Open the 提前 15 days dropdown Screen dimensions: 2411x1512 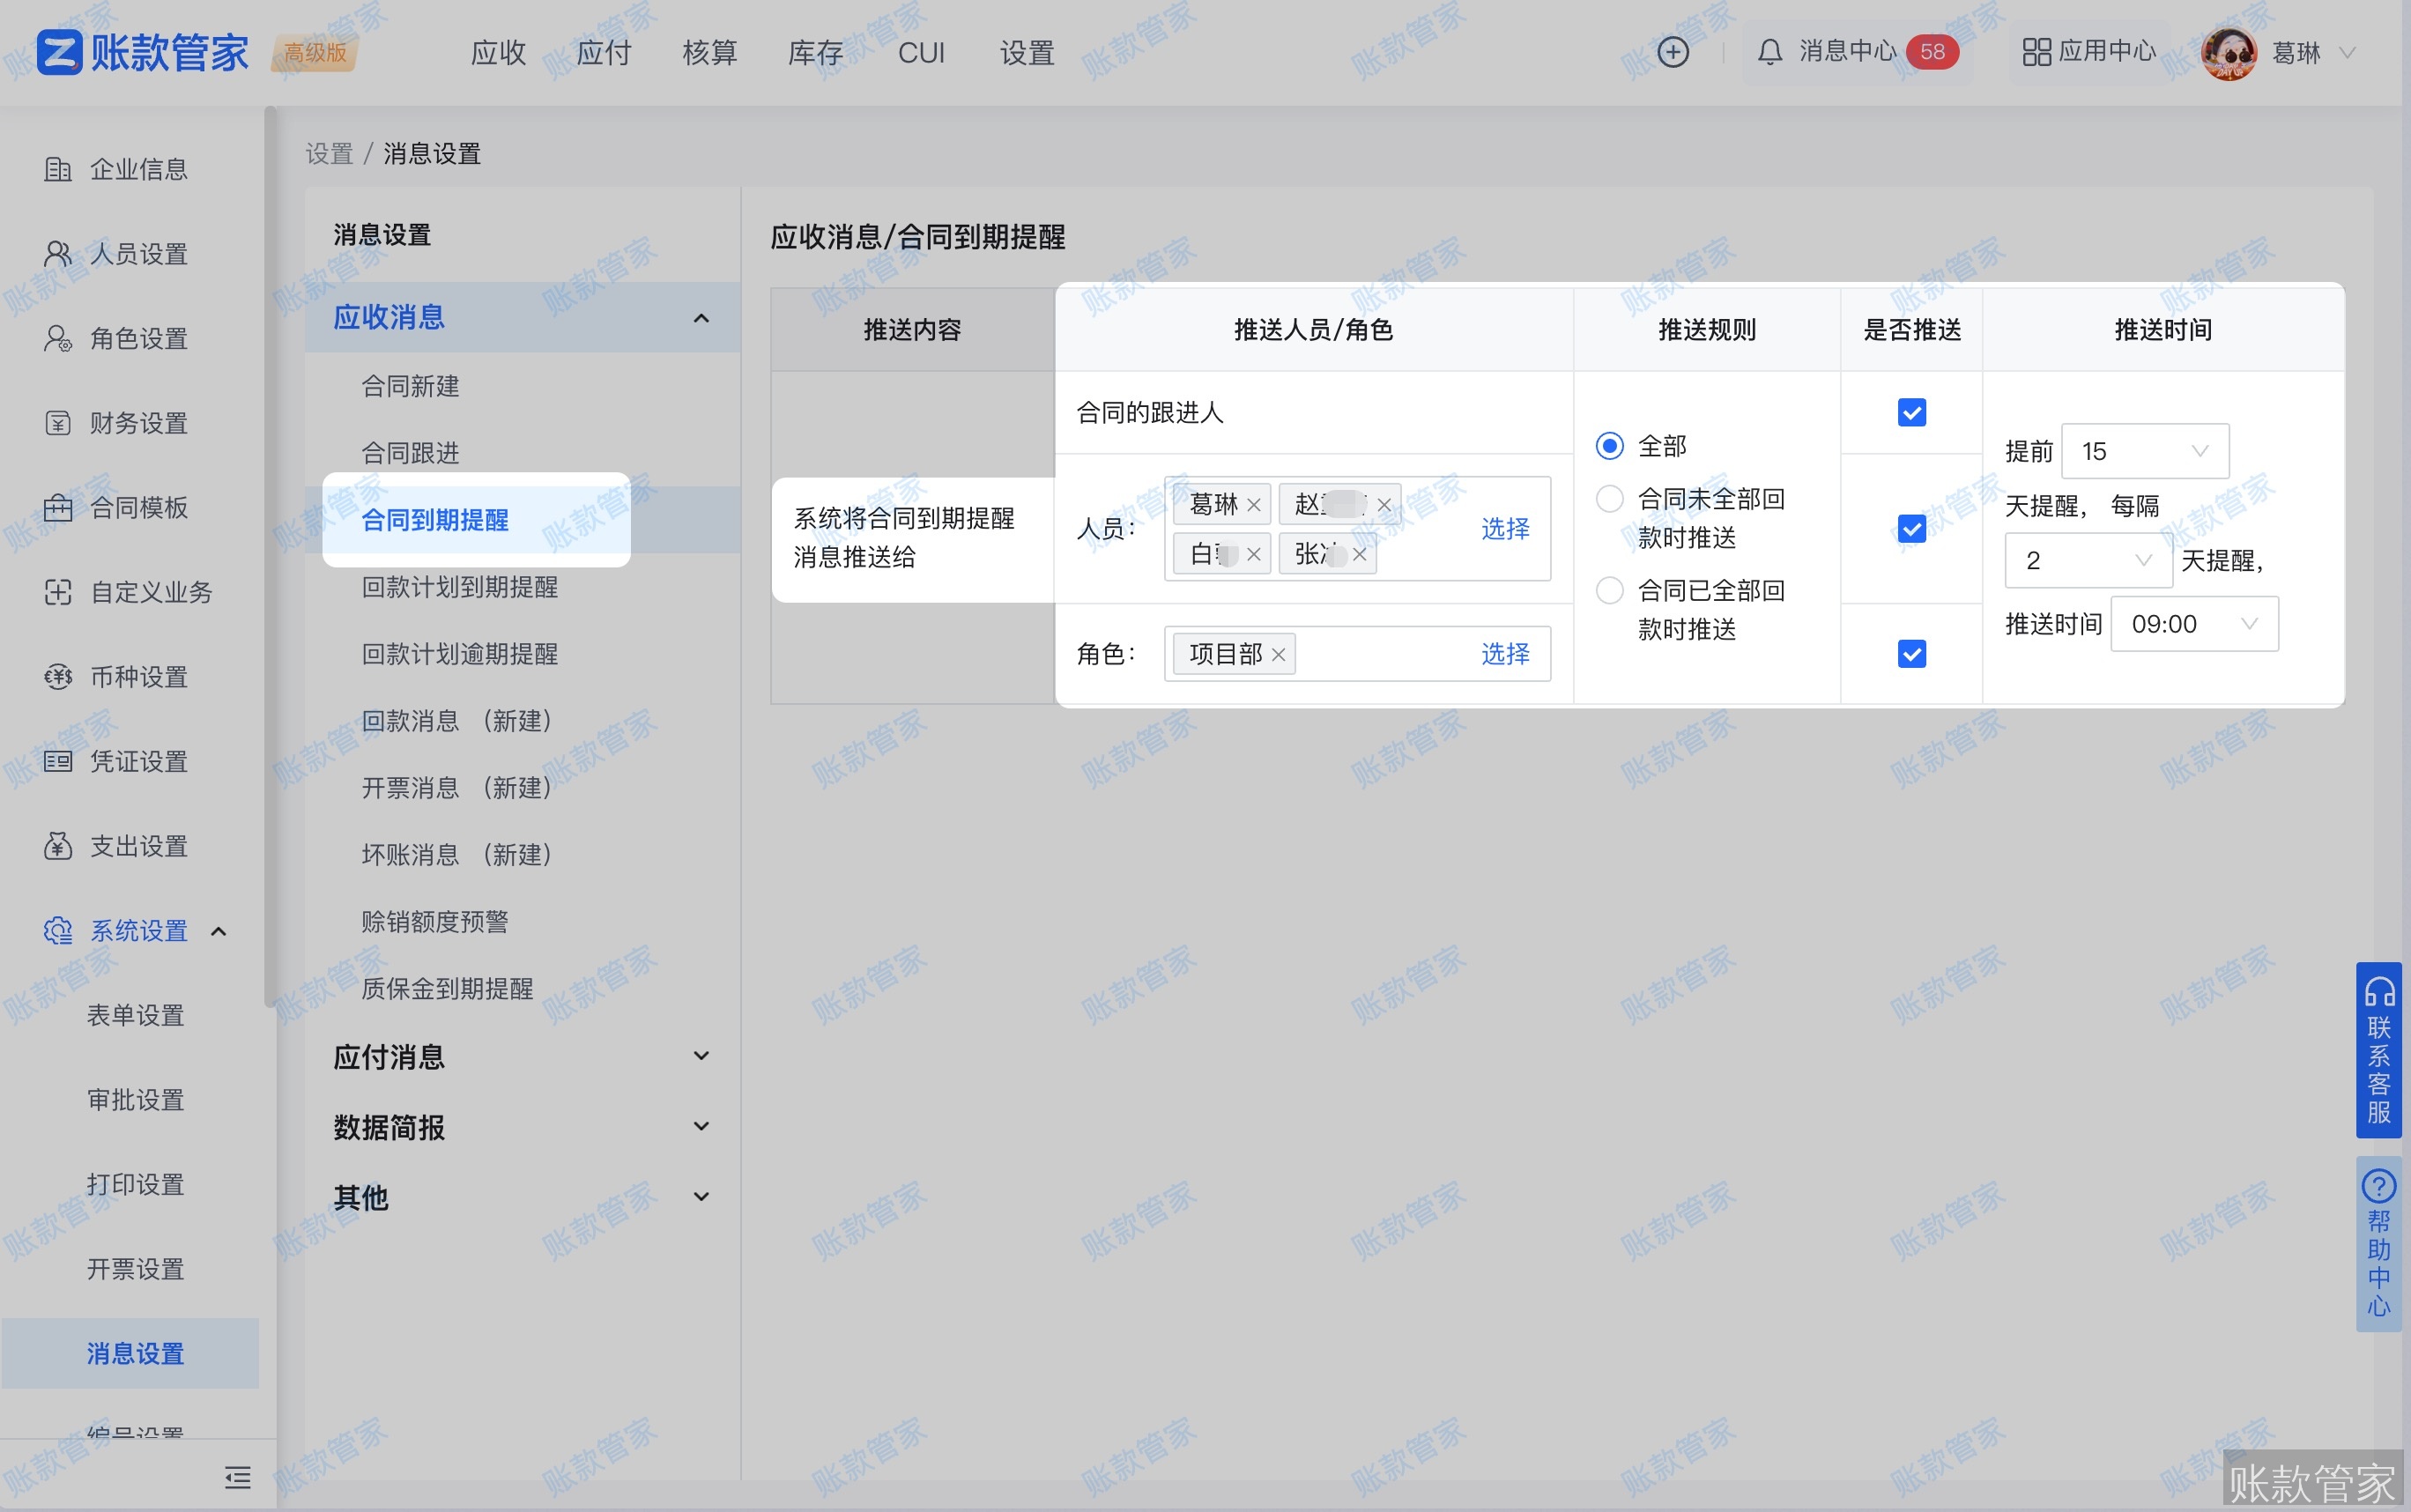[2145, 451]
